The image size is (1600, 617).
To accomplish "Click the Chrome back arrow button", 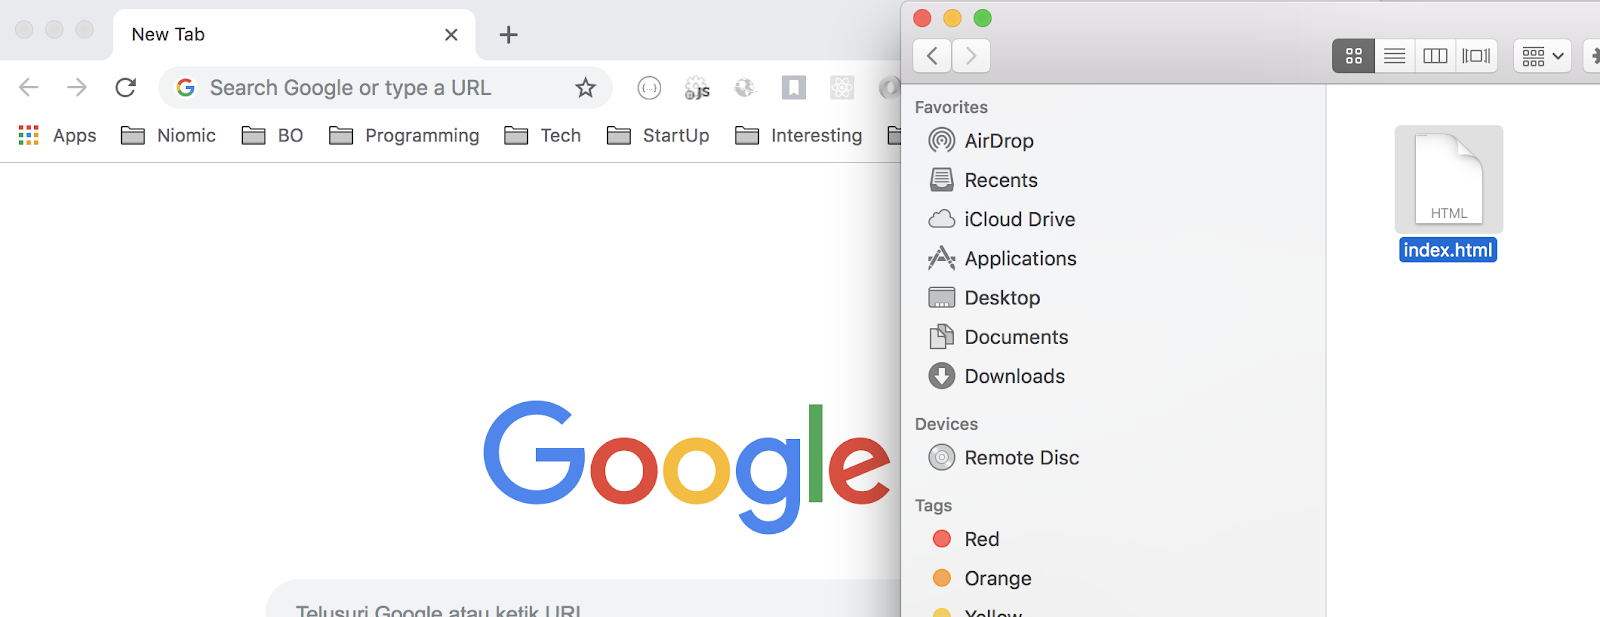I will coord(29,88).
